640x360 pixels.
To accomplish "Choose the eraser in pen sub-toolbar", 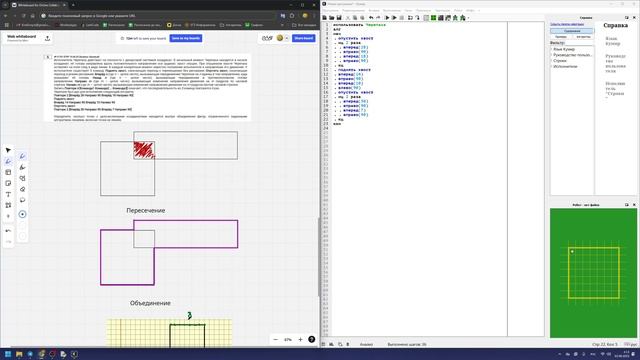I will [x=22, y=189].
